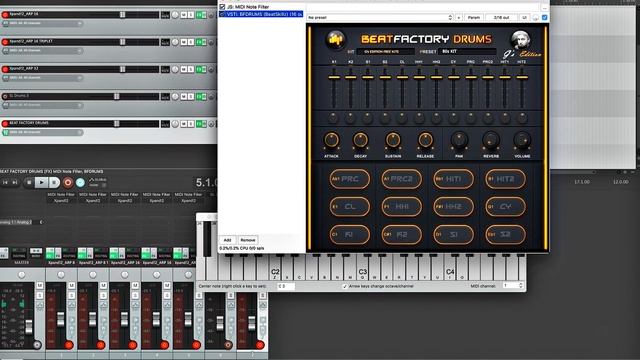Click the ATTACK knob in Beat Factory Drums
This screenshot has width=640, height=360.
click(331, 140)
